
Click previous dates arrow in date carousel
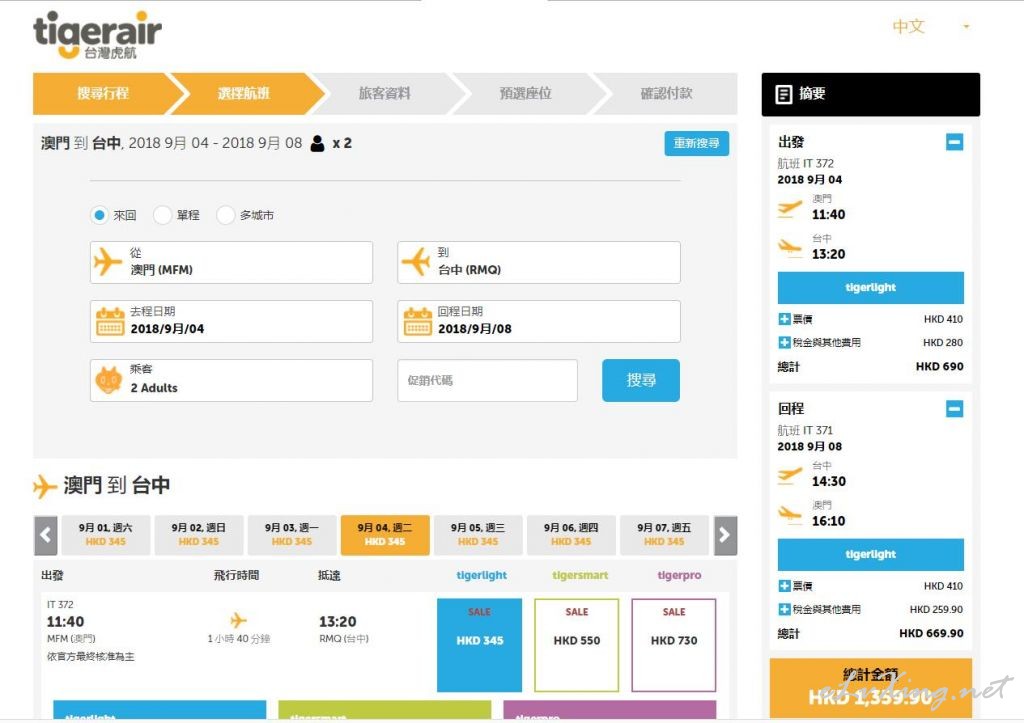point(45,536)
